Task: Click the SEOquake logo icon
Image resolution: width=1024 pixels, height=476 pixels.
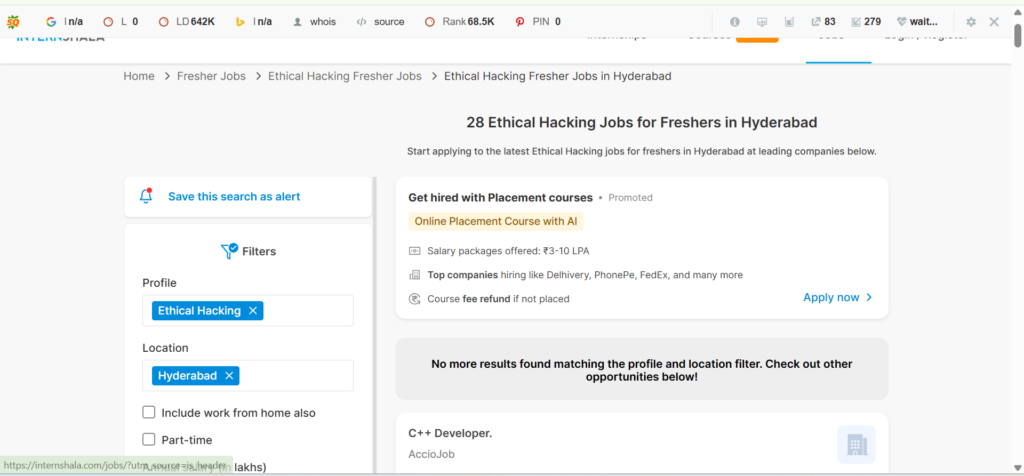Action: 13,22
